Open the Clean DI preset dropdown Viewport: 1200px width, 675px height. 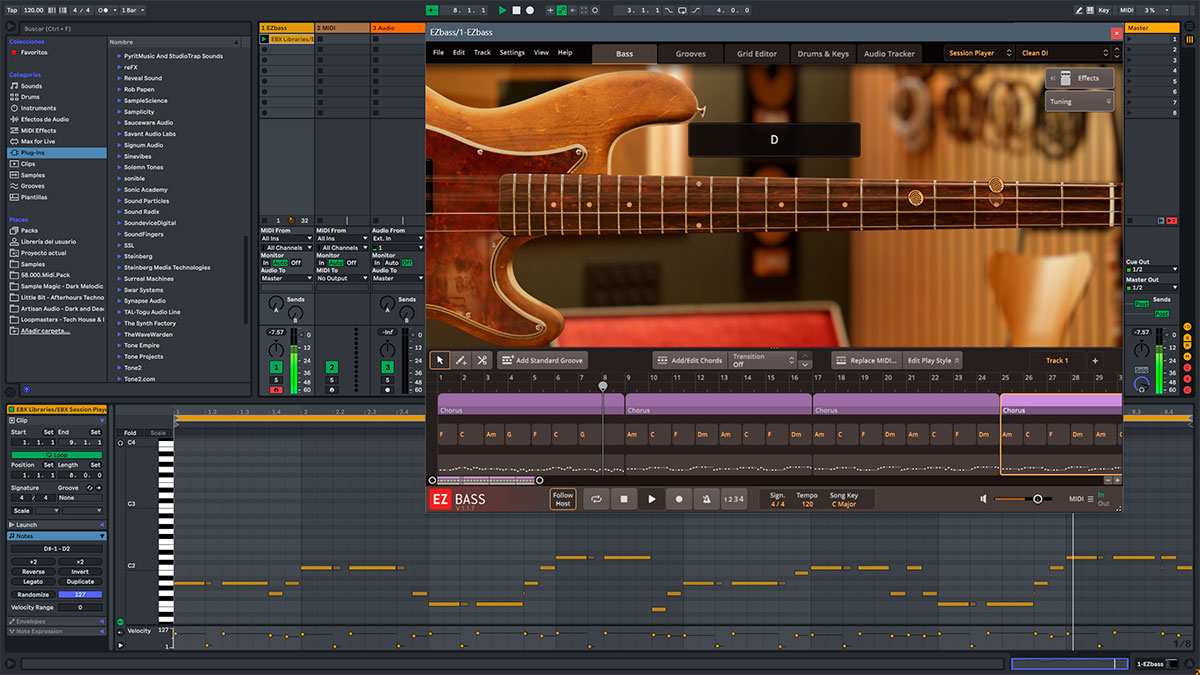tap(1064, 53)
